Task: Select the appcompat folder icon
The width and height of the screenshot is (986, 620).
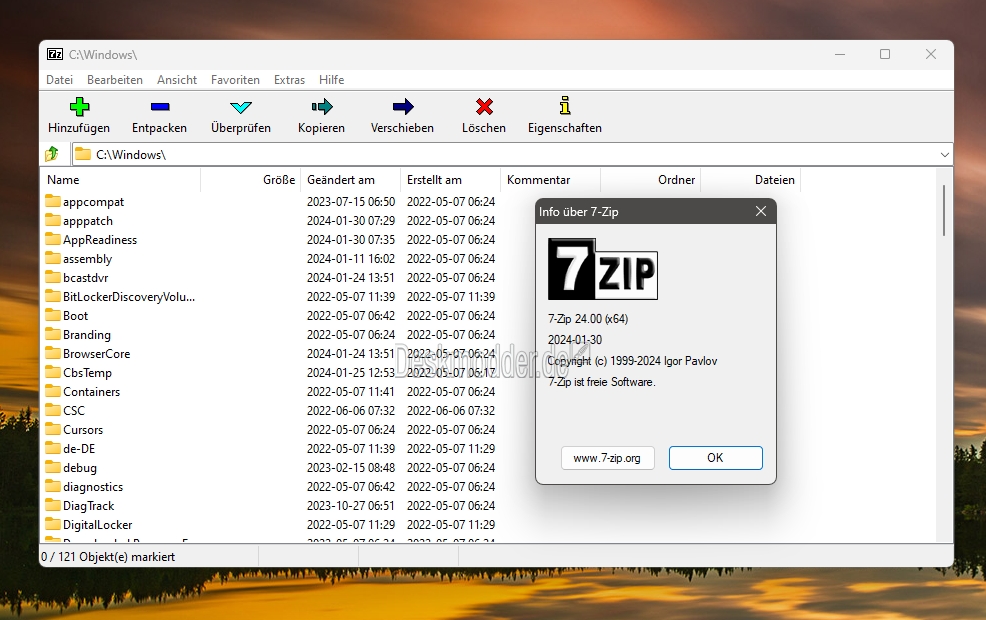Action: 53,201
